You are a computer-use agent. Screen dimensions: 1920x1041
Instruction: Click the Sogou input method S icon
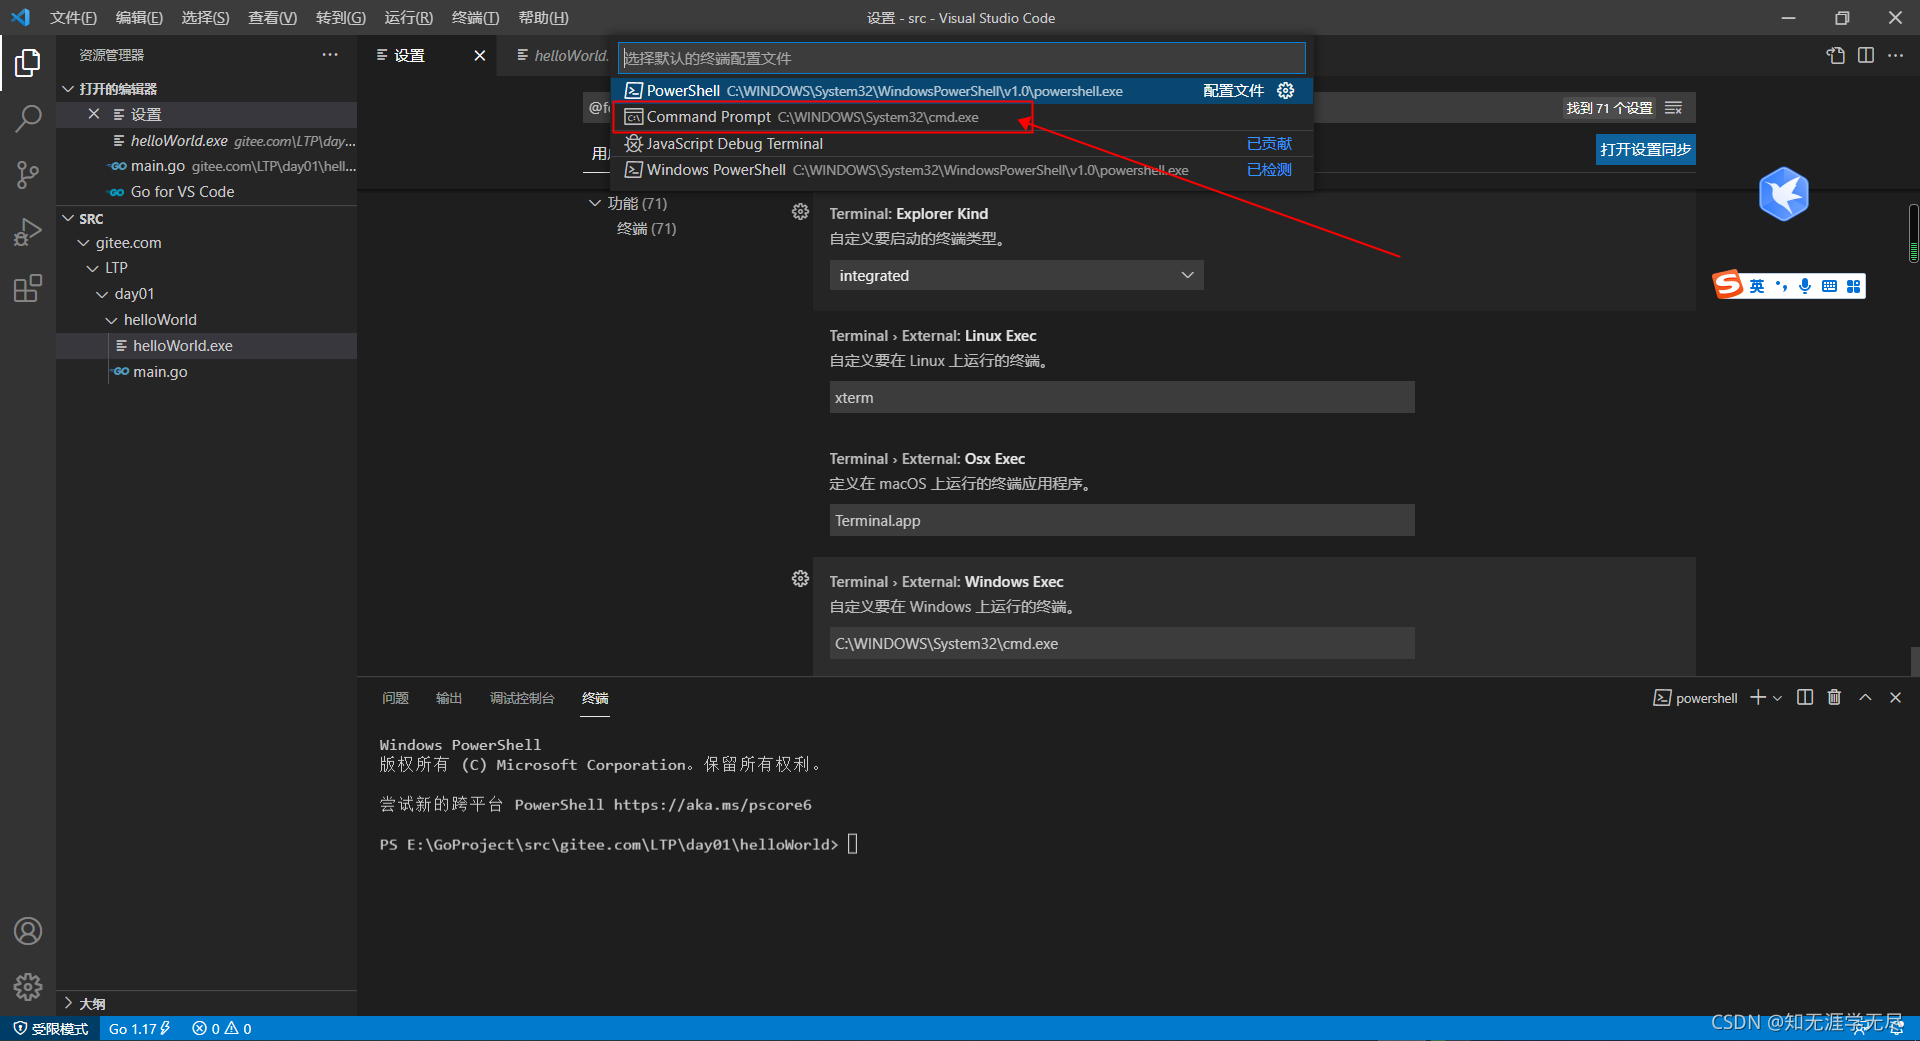pos(1728,285)
